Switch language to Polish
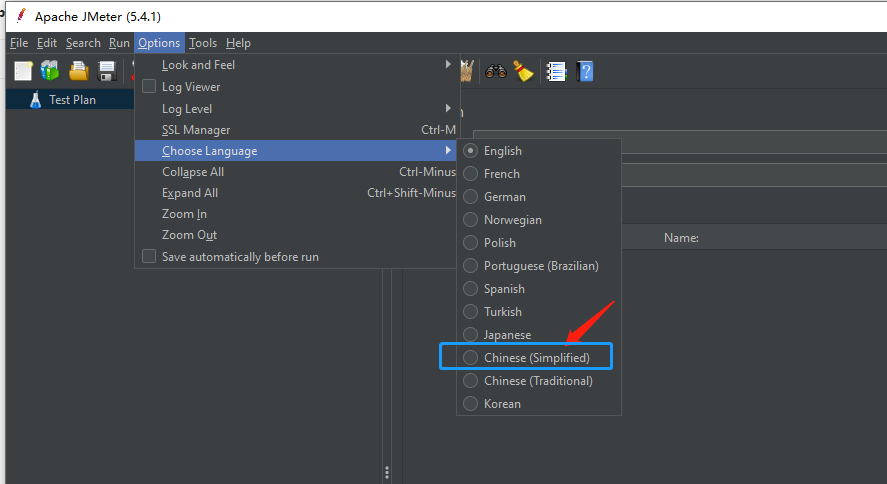The height and width of the screenshot is (484, 887). pos(470,243)
